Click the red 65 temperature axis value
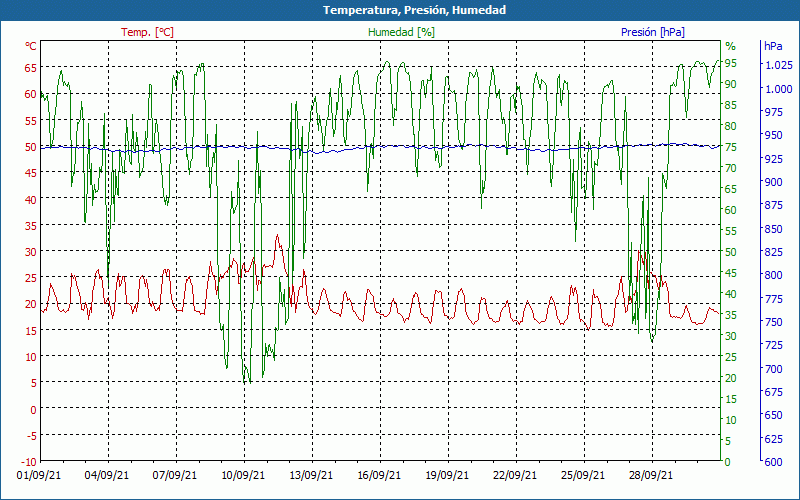 pyautogui.click(x=31, y=67)
